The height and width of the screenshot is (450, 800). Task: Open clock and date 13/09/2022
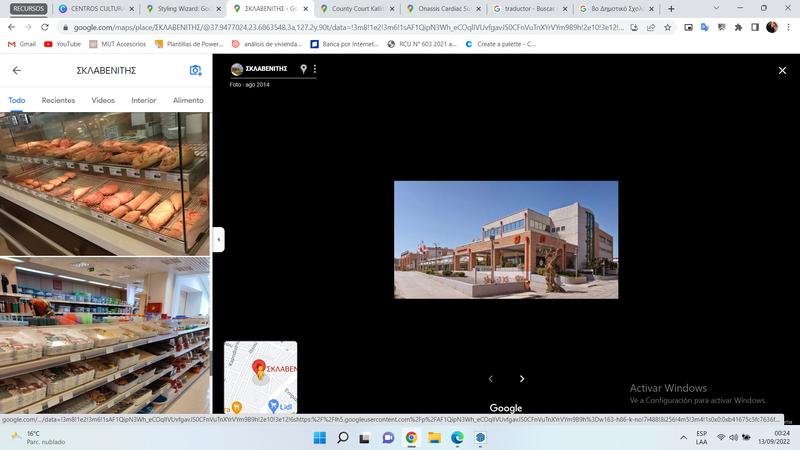coord(774,438)
